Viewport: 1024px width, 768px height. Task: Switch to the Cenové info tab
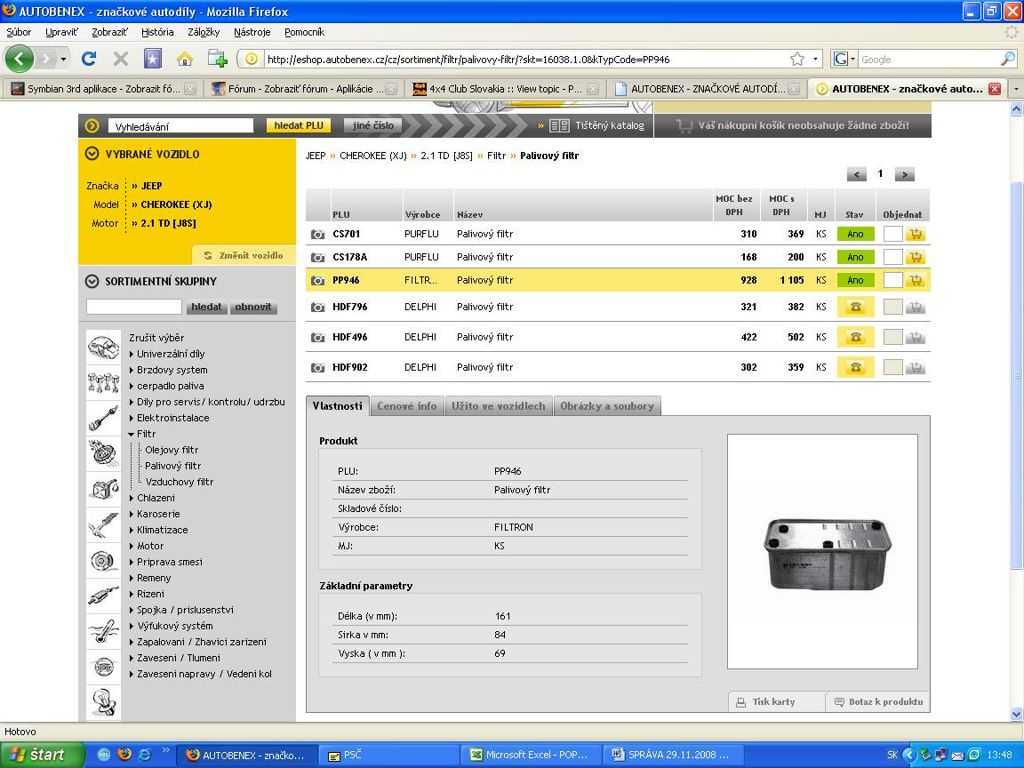click(406, 406)
